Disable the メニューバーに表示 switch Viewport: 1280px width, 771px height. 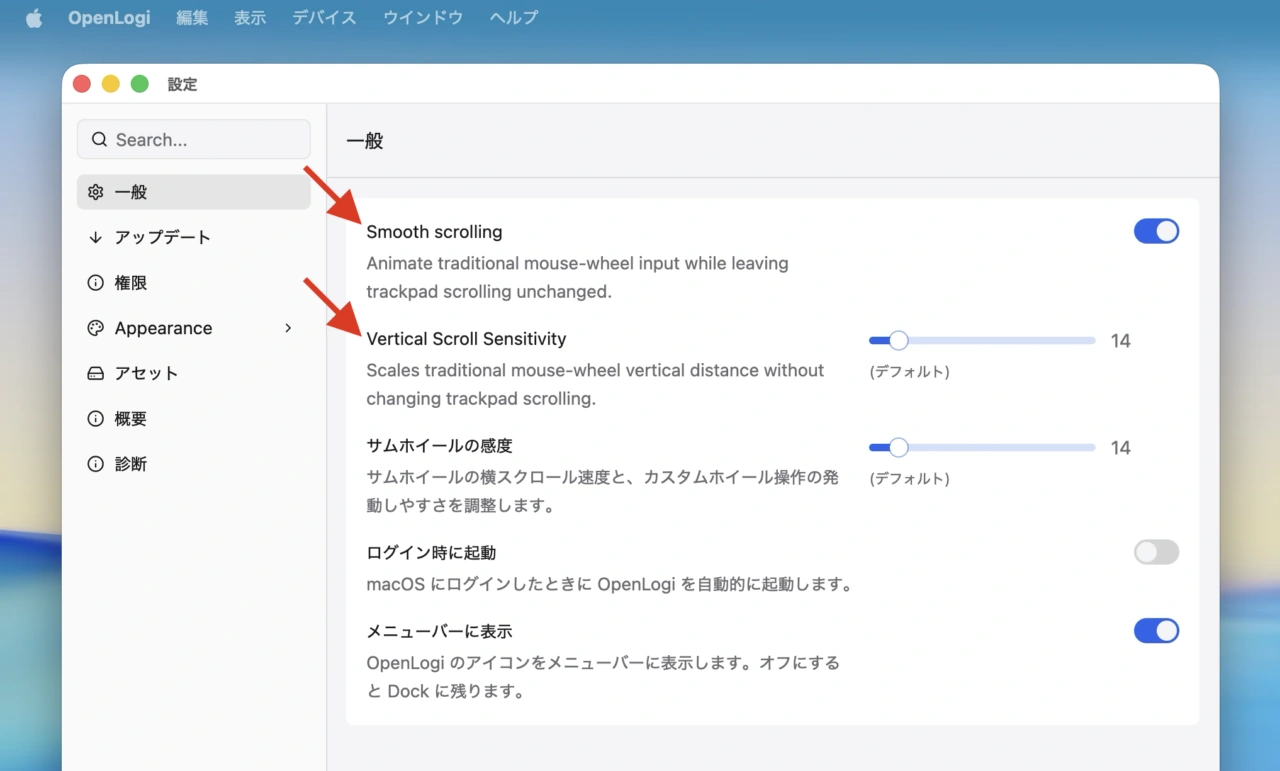(x=1156, y=631)
